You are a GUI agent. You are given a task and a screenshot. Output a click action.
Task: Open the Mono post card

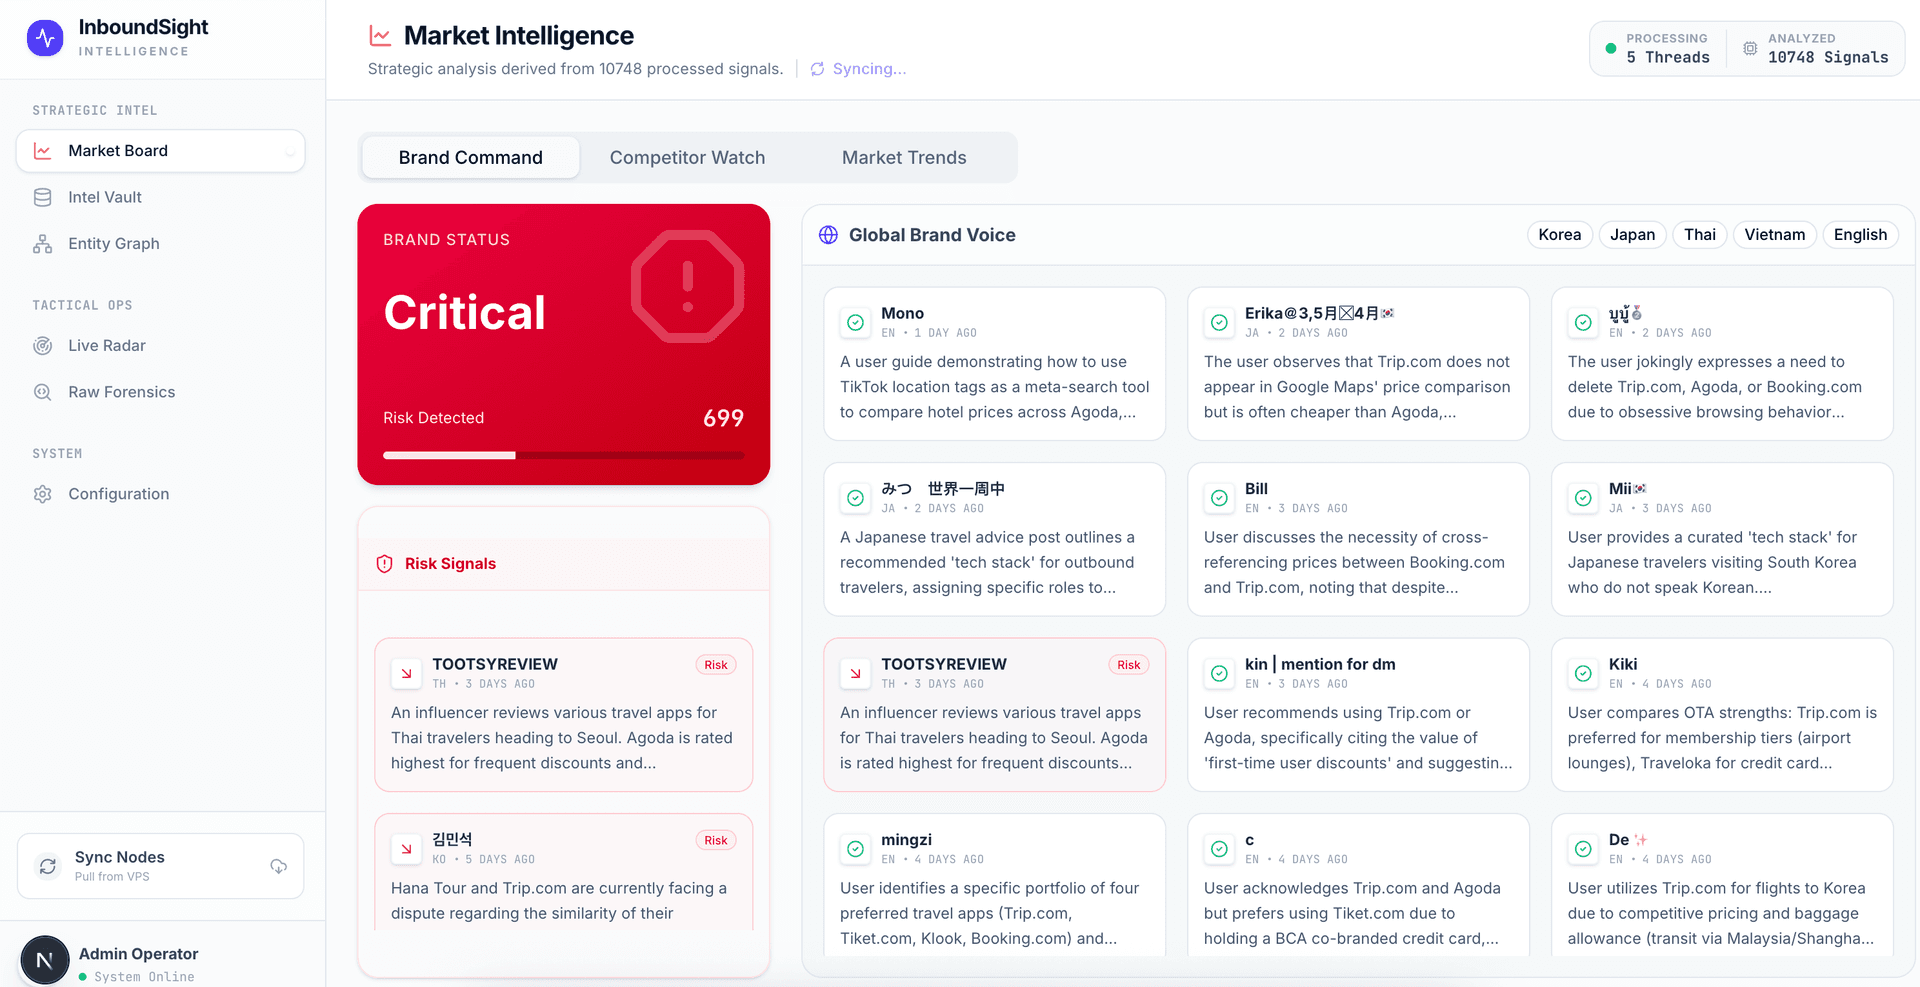[994, 364]
